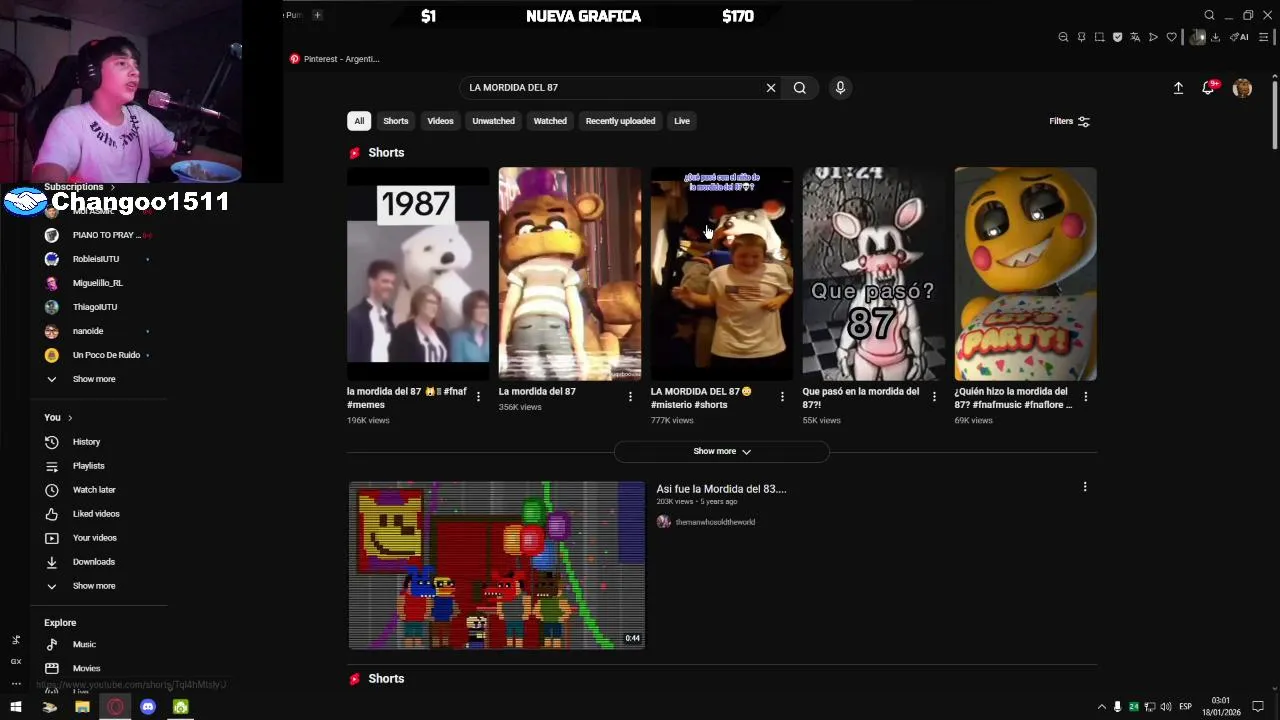This screenshot has width=1280, height=720.
Task: Open the ad-blocker shield icon
Action: pos(1117,37)
